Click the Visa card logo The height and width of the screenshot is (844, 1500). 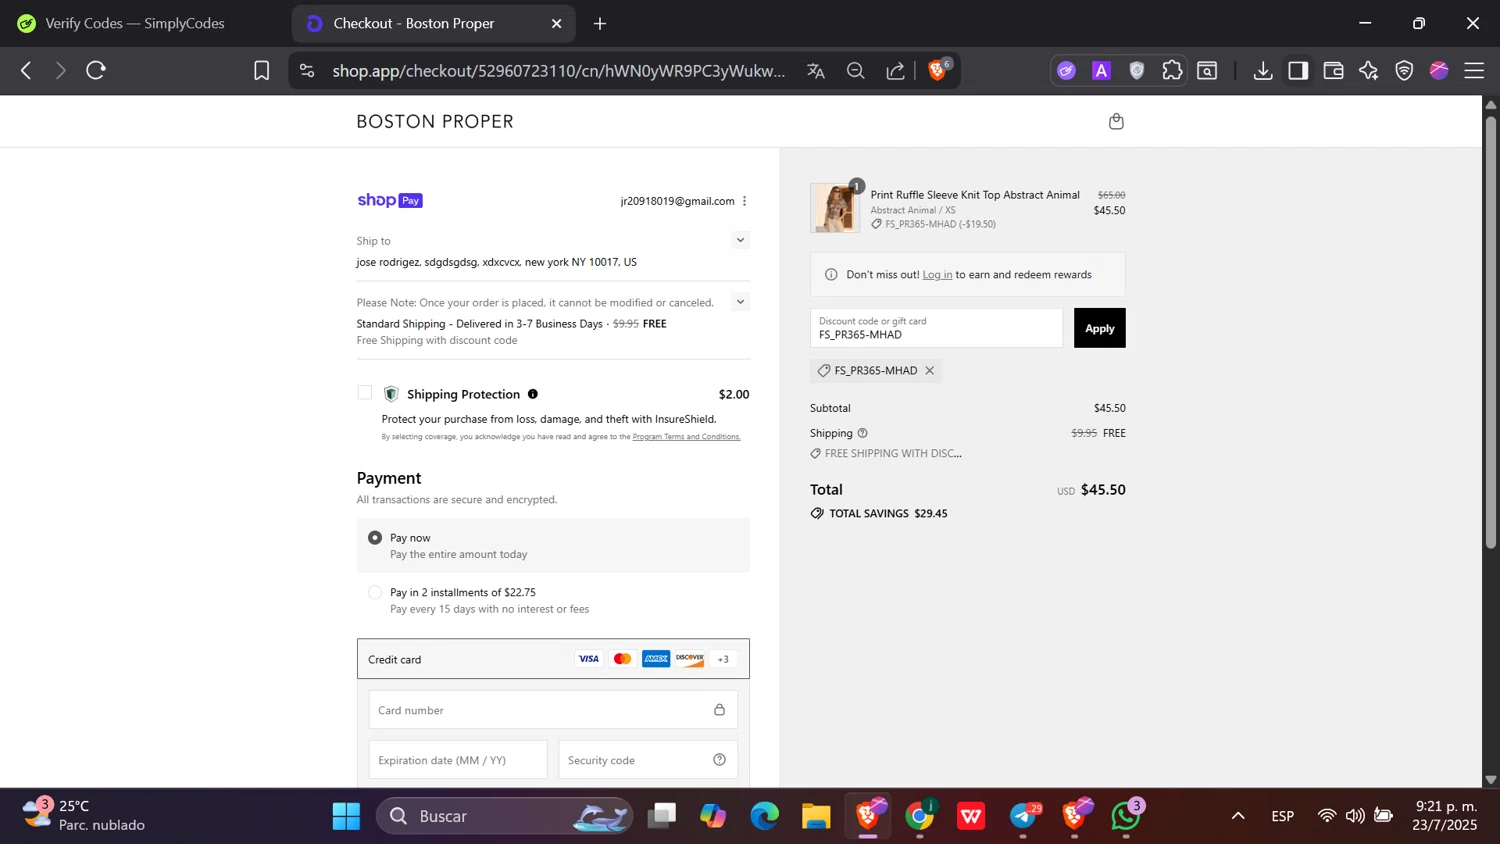[x=589, y=659]
